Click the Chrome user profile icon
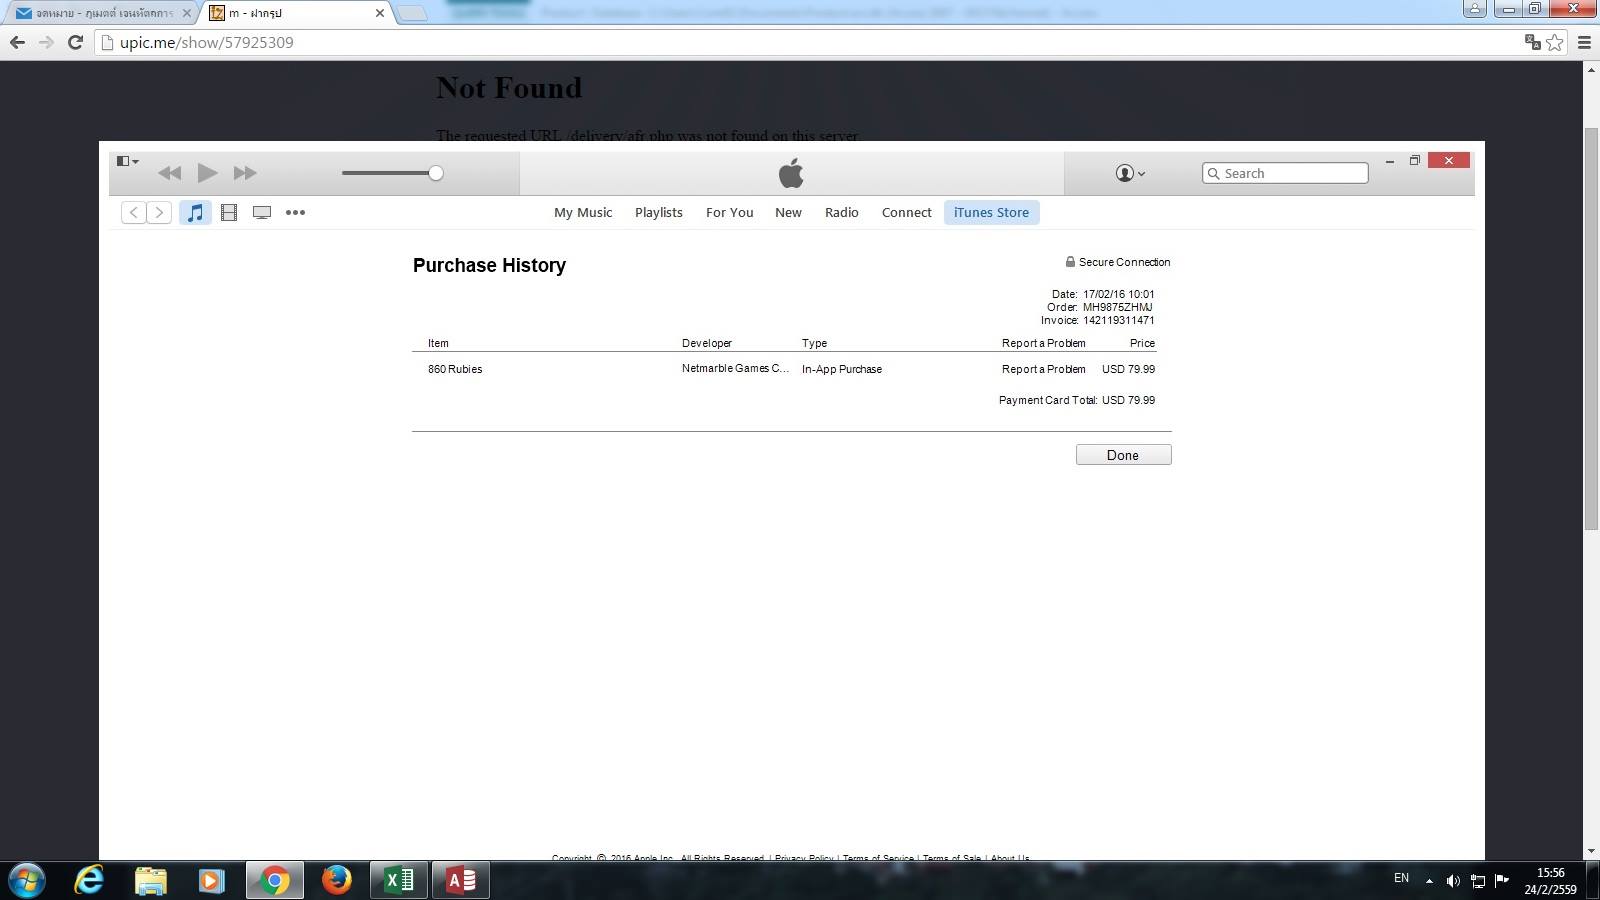 [1474, 9]
